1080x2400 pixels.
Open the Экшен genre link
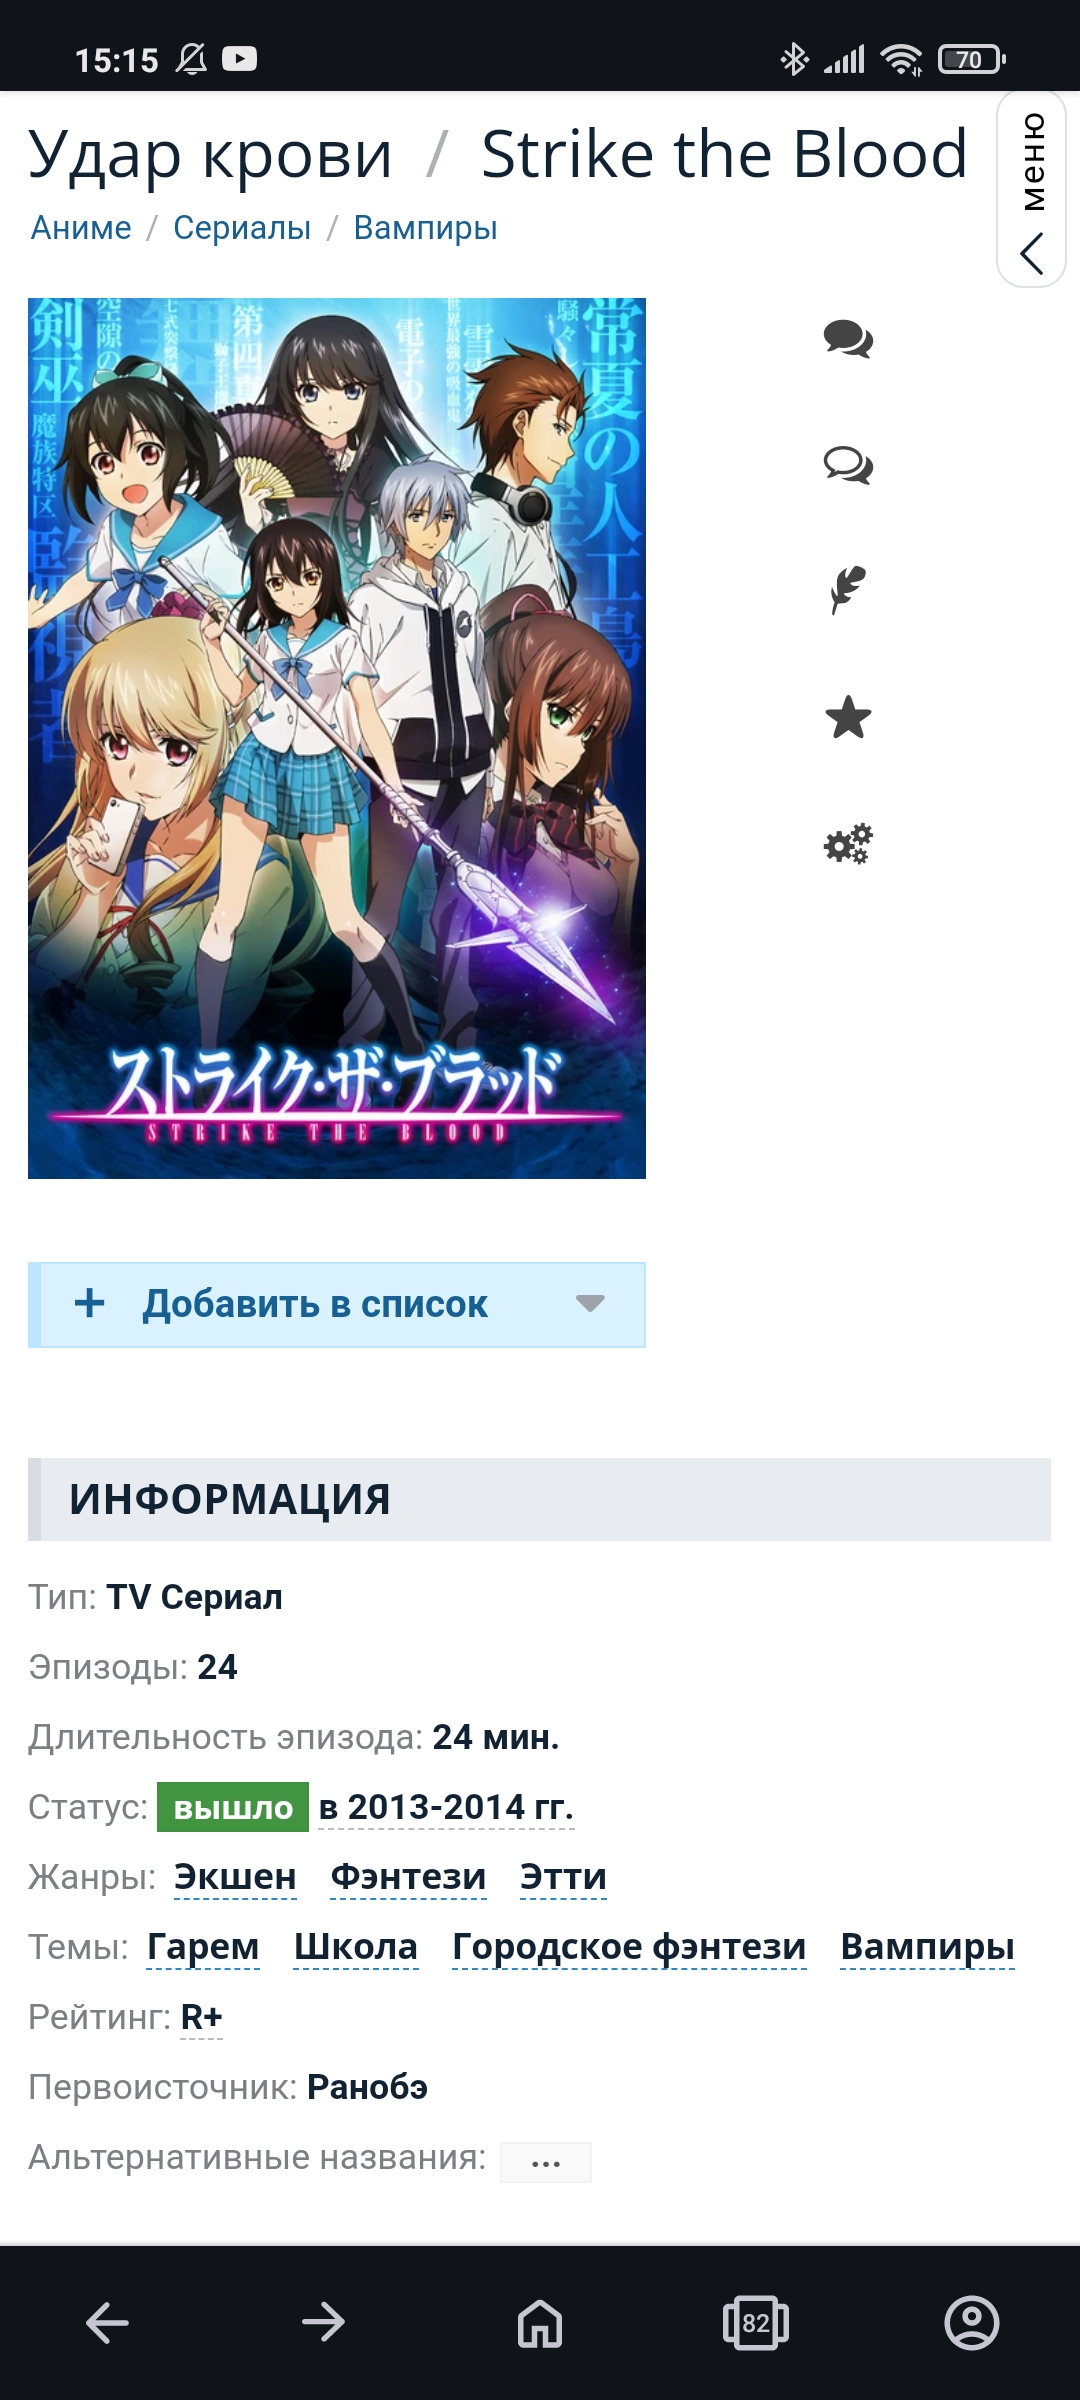click(235, 1877)
